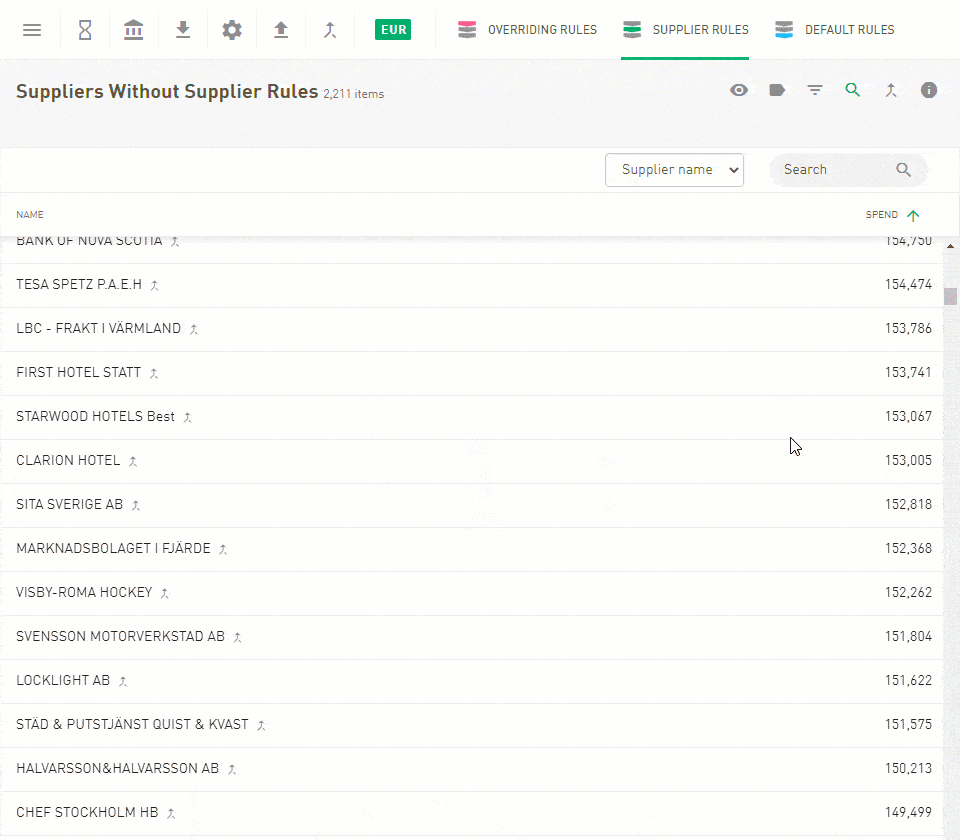This screenshot has height=840, width=960.
Task: Open the hamburger menu
Action: 32,30
